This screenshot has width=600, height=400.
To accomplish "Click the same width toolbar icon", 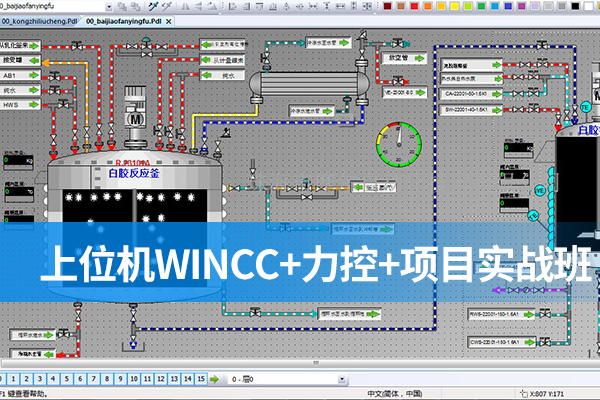I will coord(340,6).
